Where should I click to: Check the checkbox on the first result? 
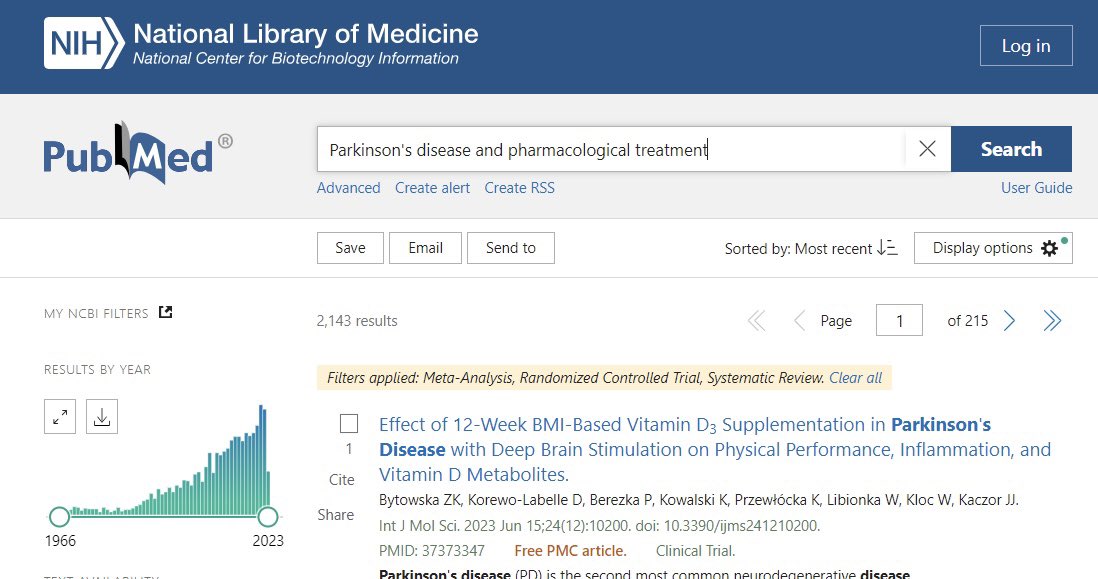coord(347,423)
